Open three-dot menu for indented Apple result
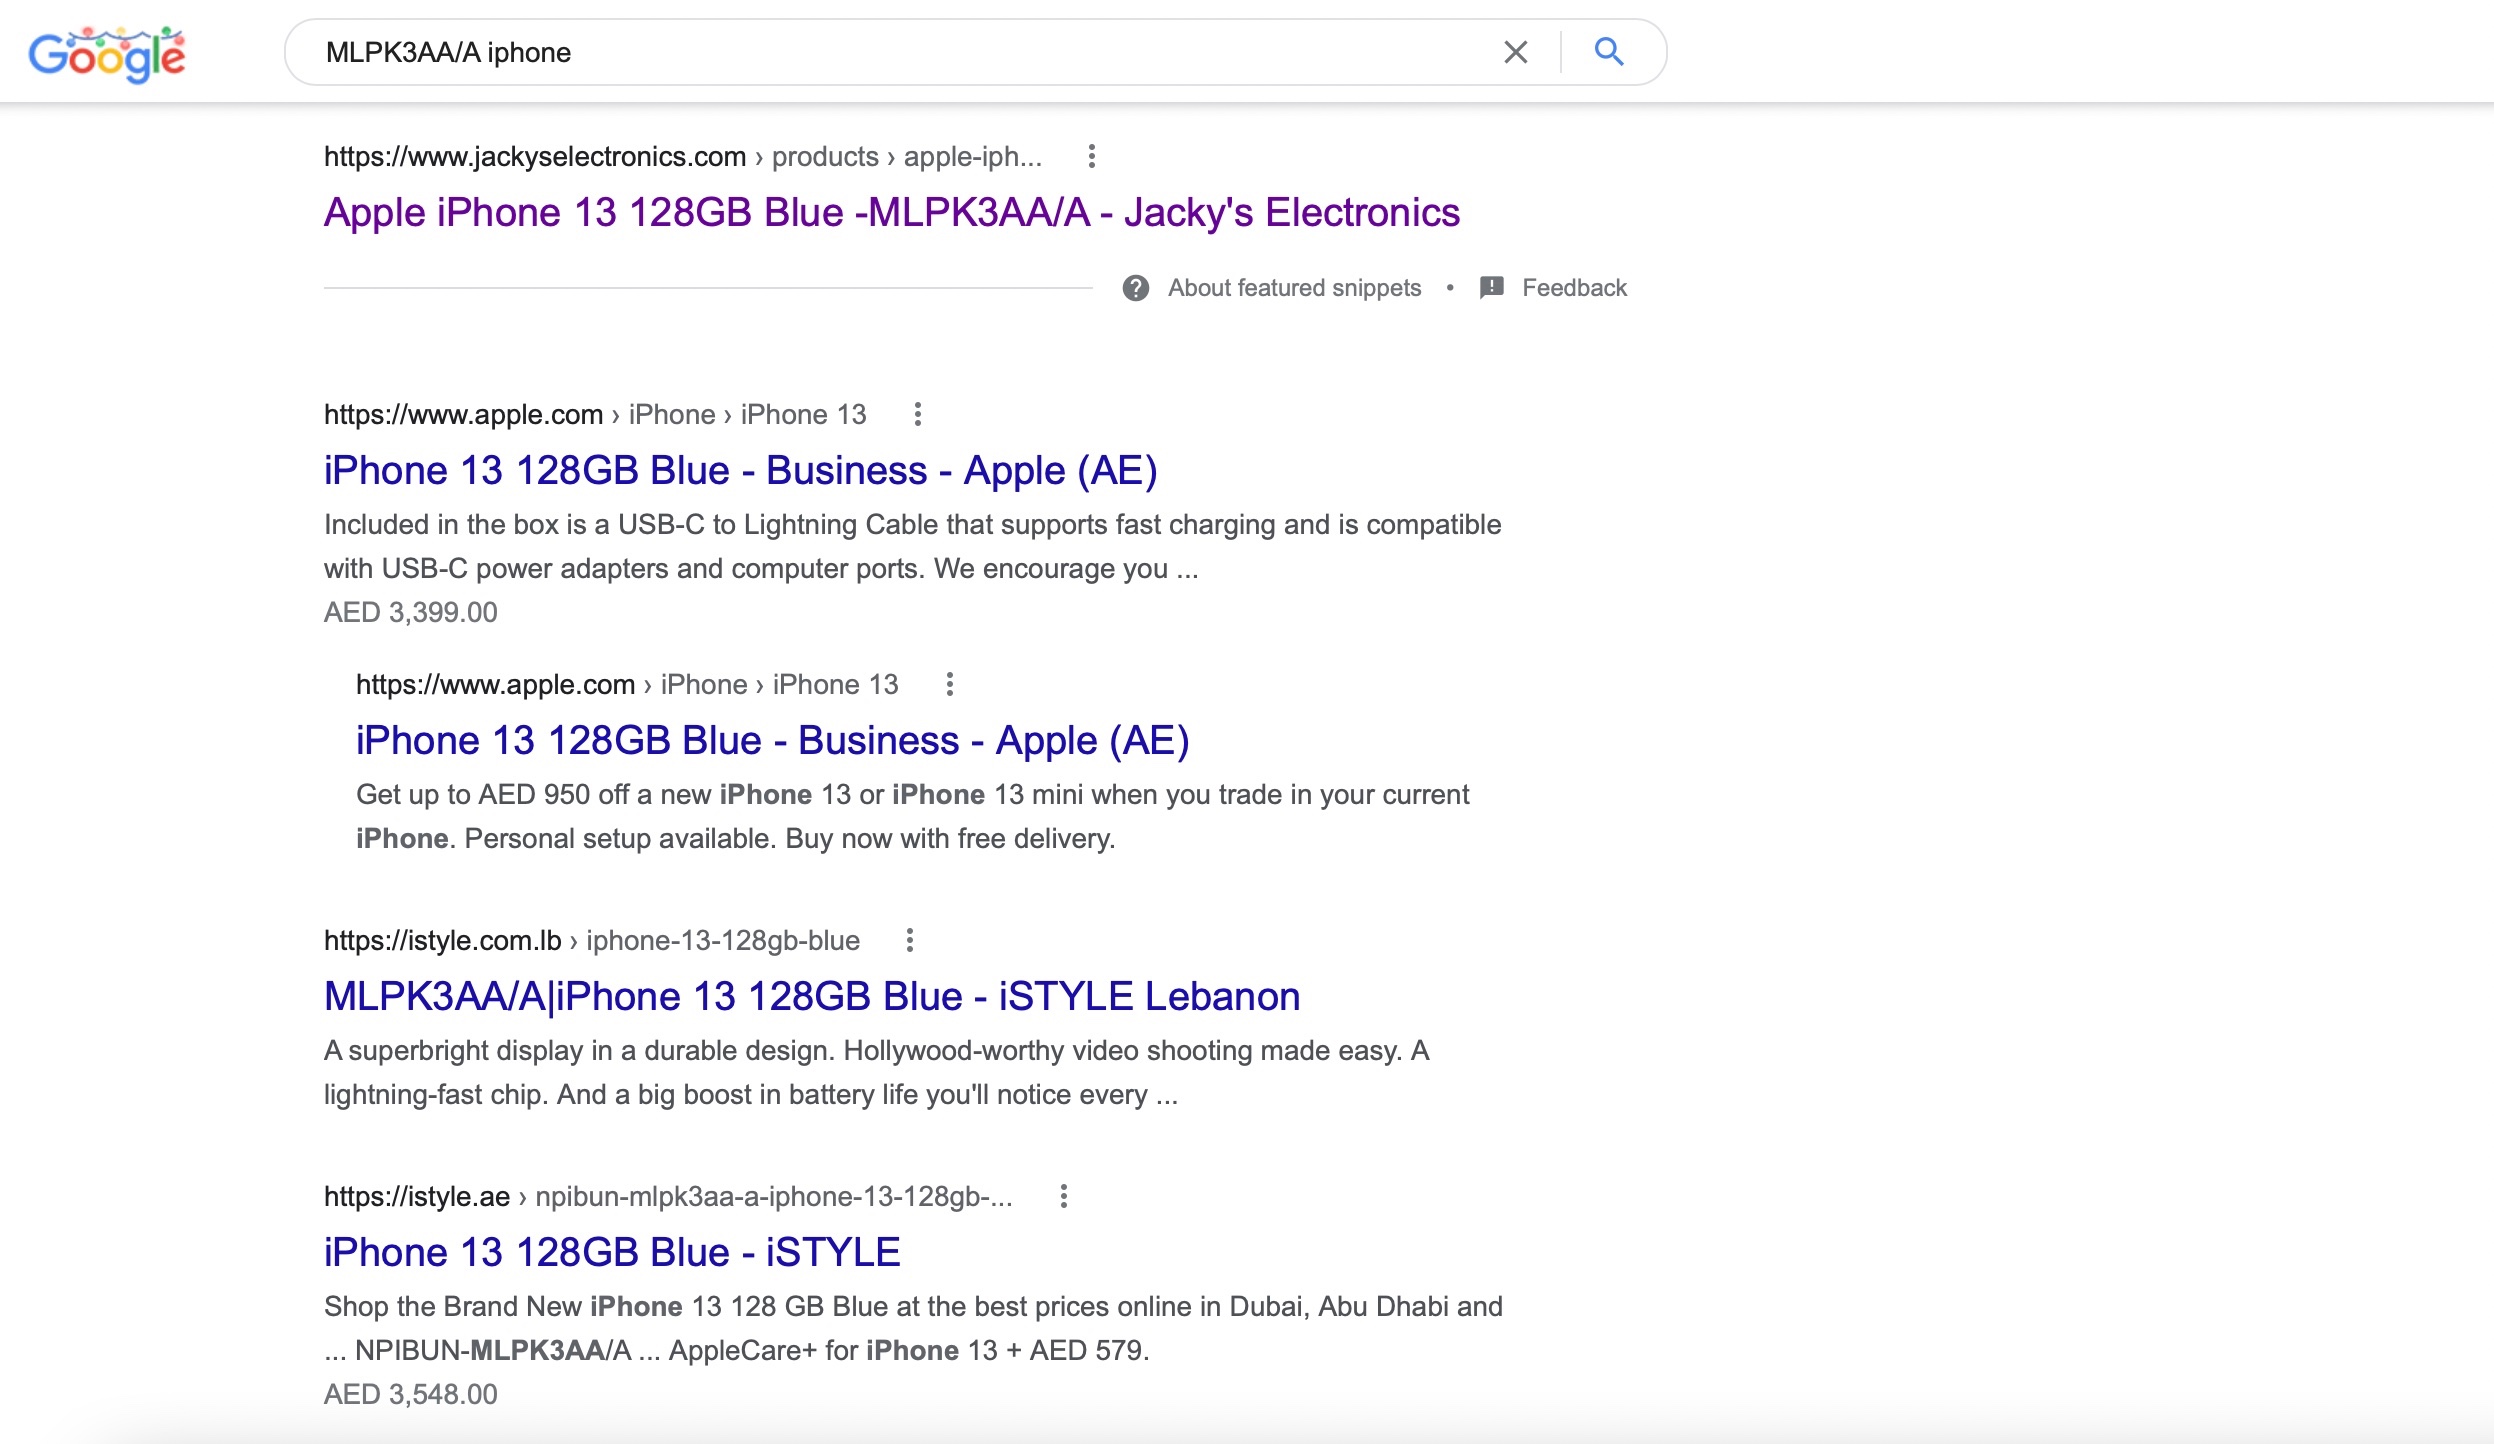 tap(949, 684)
